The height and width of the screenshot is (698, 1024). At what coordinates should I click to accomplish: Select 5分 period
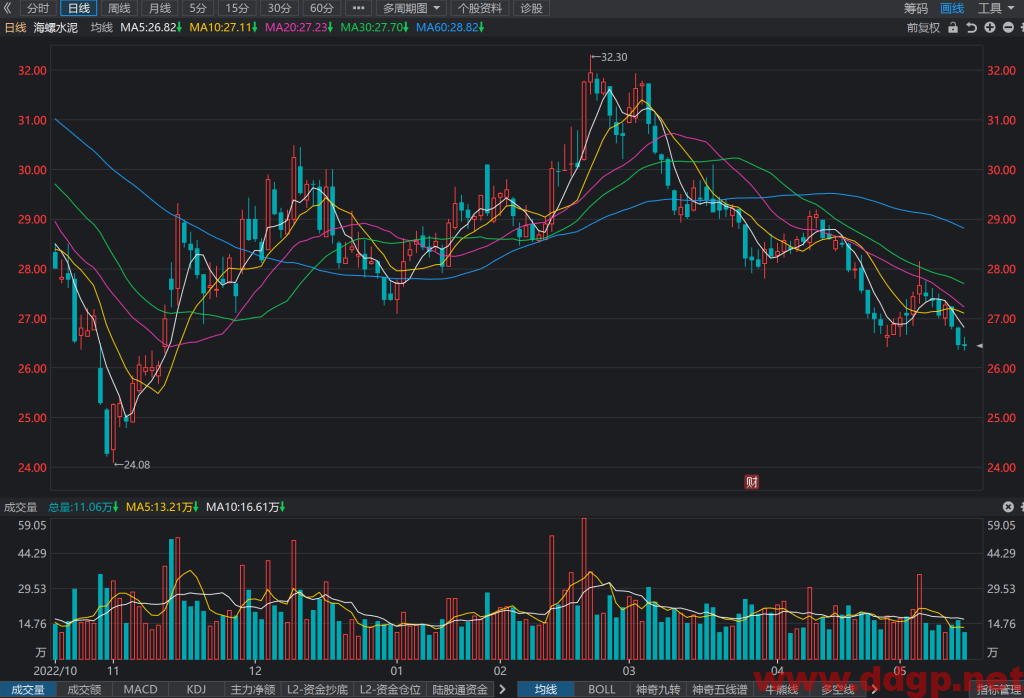tap(198, 8)
